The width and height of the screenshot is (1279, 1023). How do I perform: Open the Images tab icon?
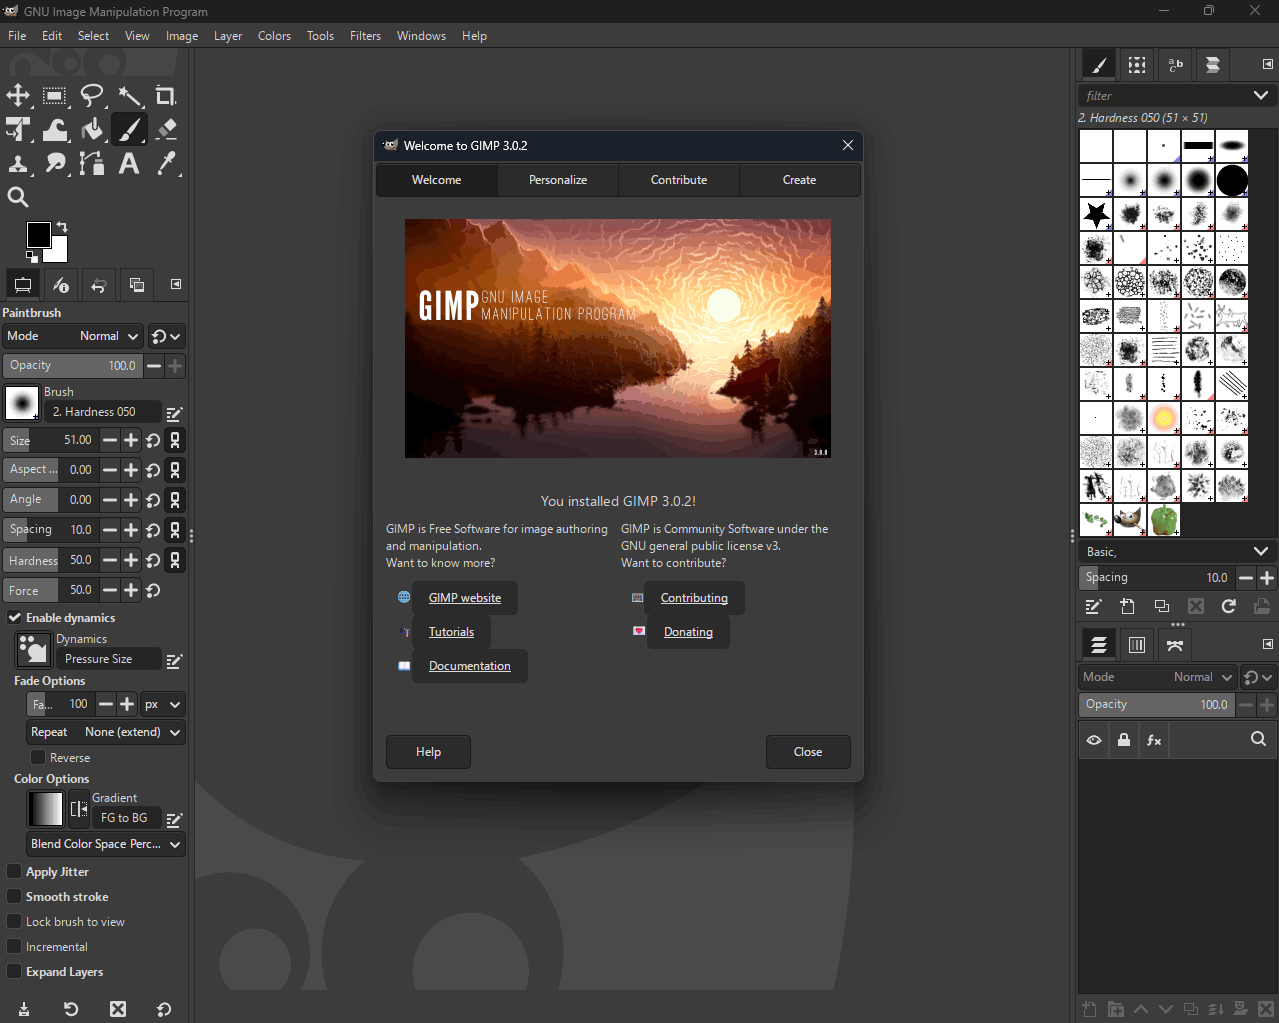(x=137, y=285)
